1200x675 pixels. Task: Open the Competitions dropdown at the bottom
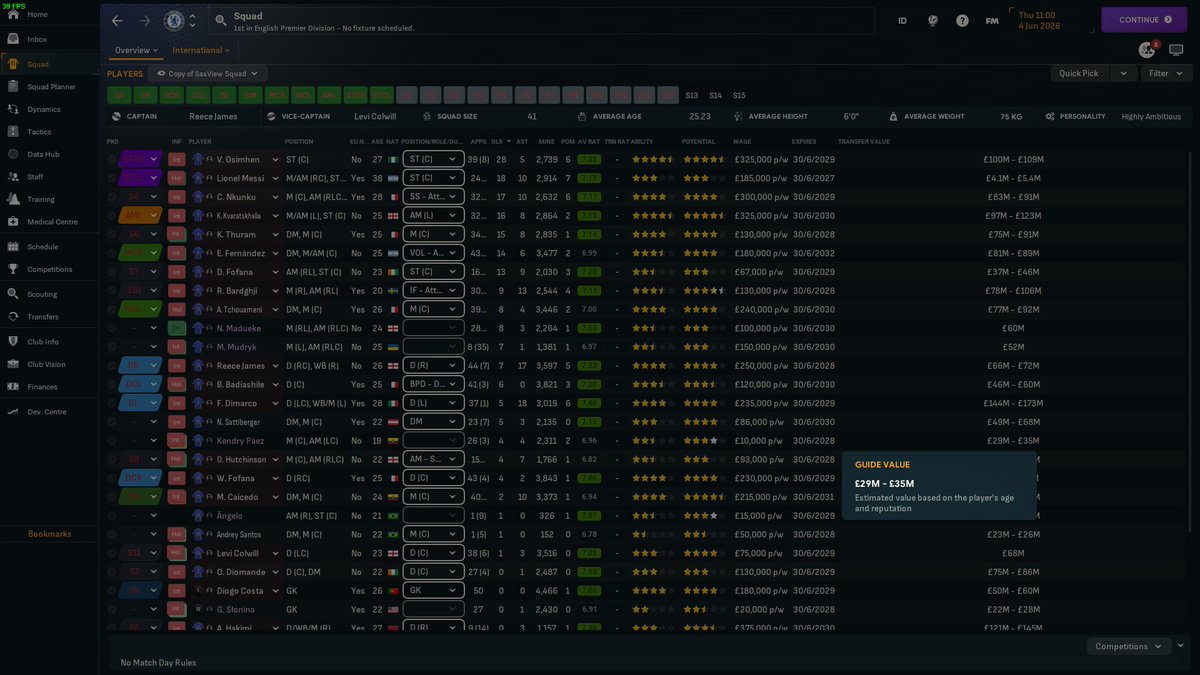[x=1130, y=646]
